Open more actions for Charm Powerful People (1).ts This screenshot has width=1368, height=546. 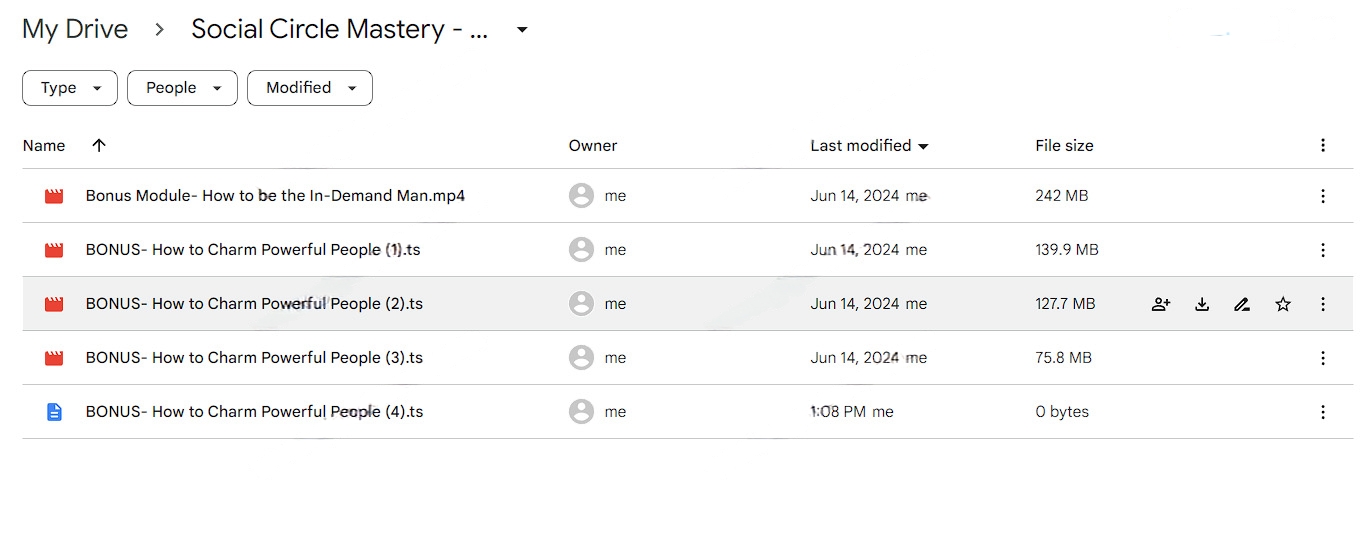1323,250
